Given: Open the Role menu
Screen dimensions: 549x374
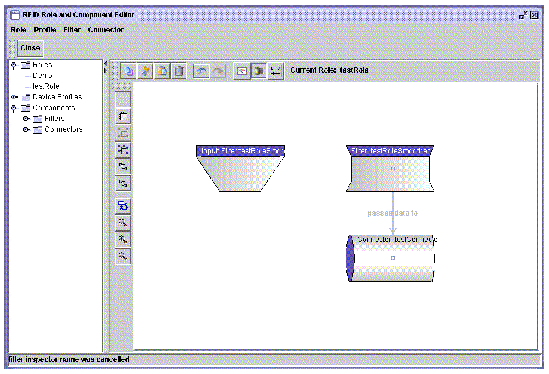Looking at the screenshot, I should (x=18, y=30).
